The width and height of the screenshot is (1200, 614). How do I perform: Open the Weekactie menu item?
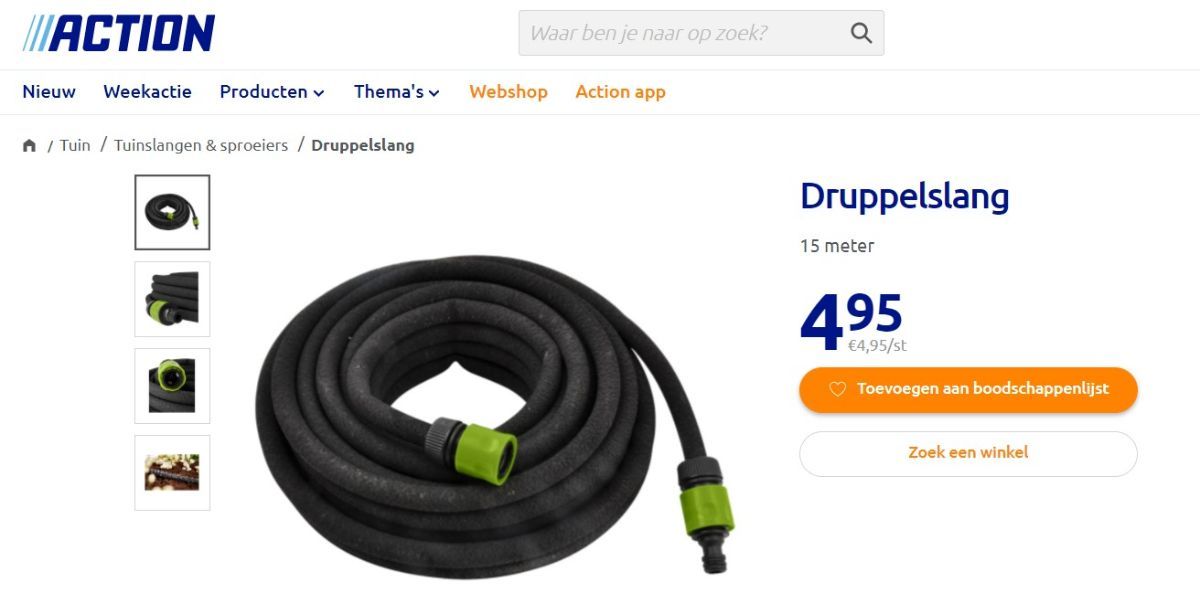click(x=147, y=92)
